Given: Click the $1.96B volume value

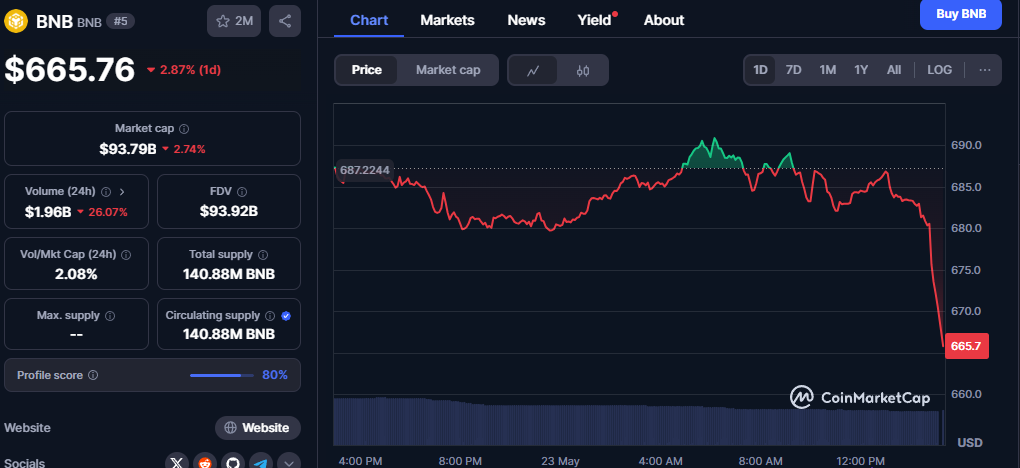Looking at the screenshot, I should pos(47,212).
